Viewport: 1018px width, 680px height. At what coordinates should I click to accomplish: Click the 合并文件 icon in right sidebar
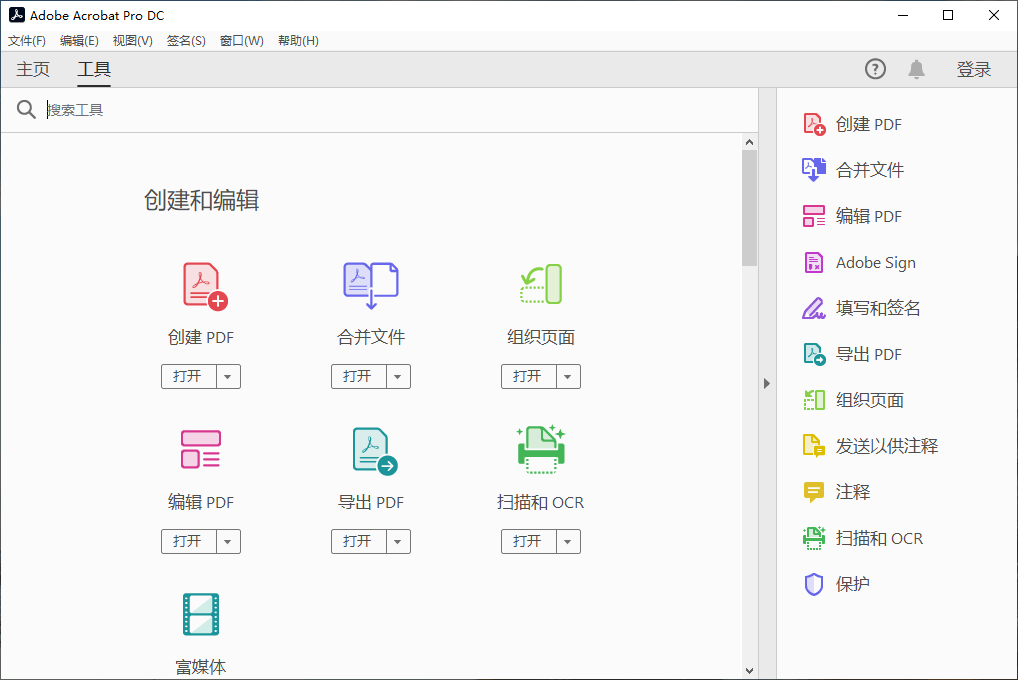tap(814, 170)
